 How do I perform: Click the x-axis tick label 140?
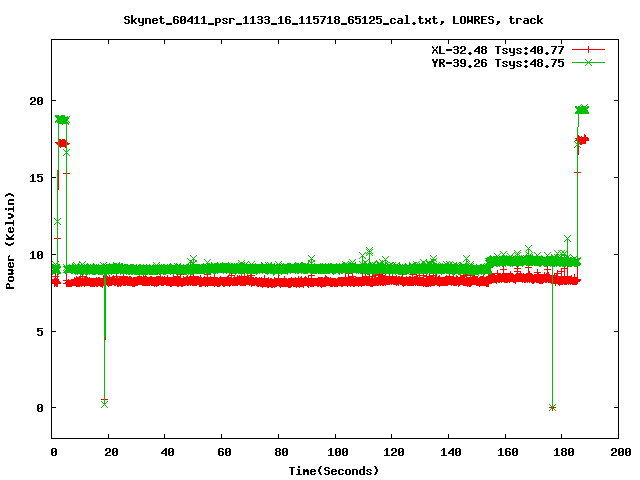tap(451, 452)
